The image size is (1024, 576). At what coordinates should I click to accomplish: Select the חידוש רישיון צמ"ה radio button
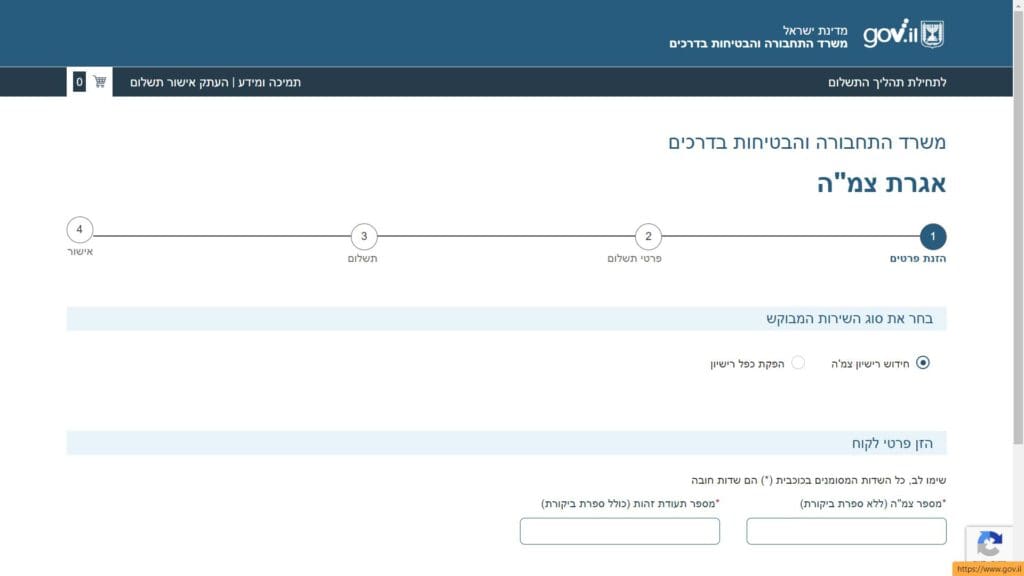click(922, 363)
